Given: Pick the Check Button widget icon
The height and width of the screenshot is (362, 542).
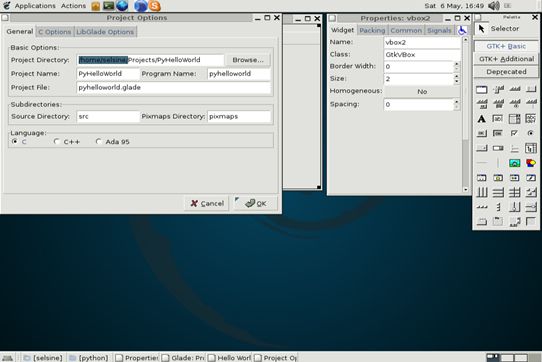Looking at the screenshot, I should [514, 133].
